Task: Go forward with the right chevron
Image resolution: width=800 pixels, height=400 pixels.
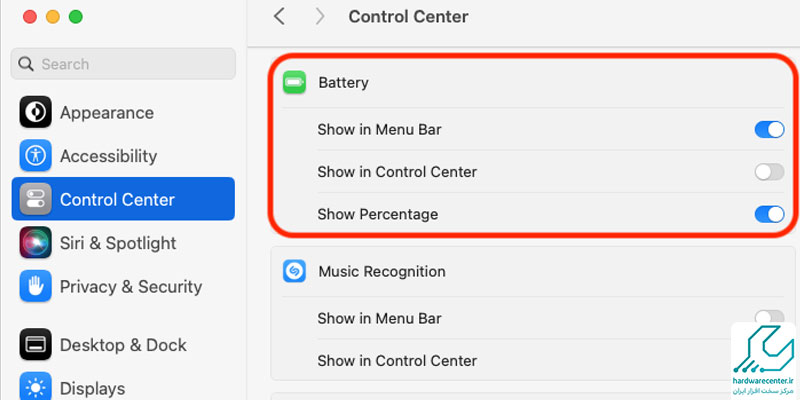Action: 320,16
